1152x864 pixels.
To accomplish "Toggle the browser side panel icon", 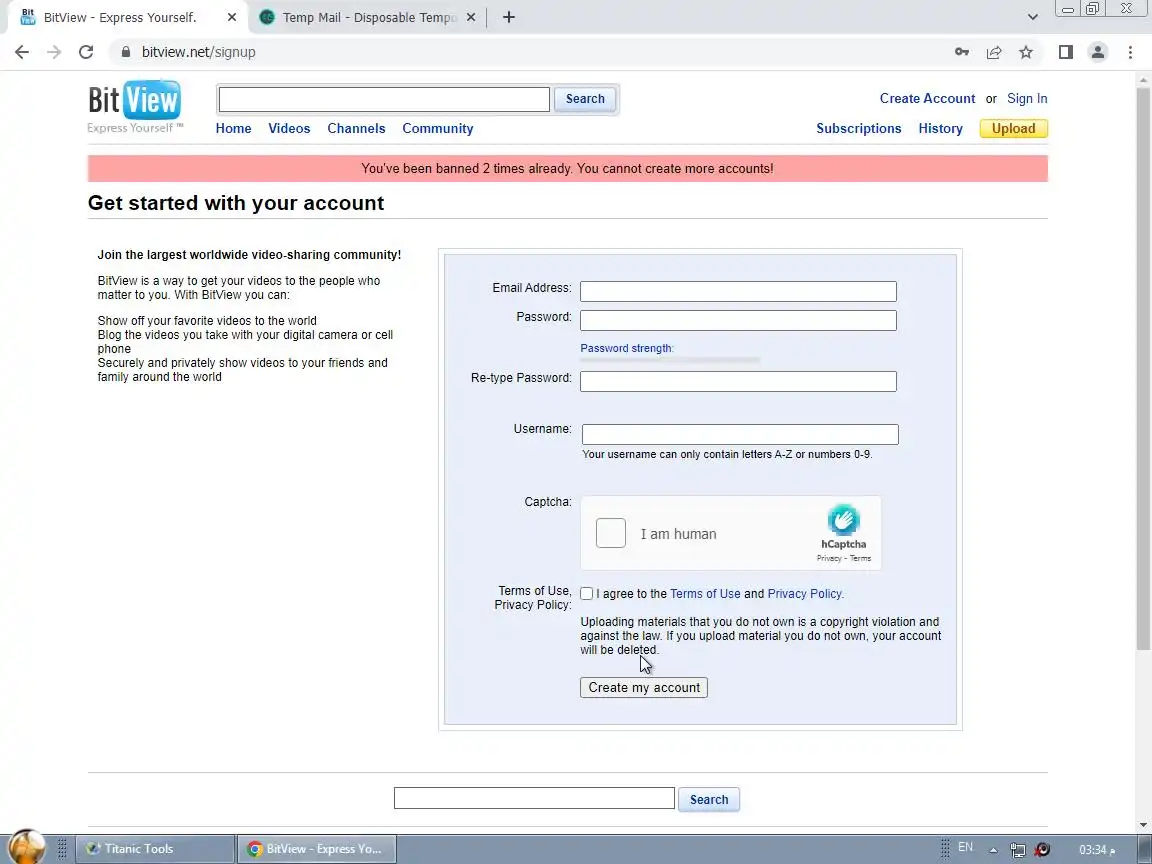I will click(1066, 52).
